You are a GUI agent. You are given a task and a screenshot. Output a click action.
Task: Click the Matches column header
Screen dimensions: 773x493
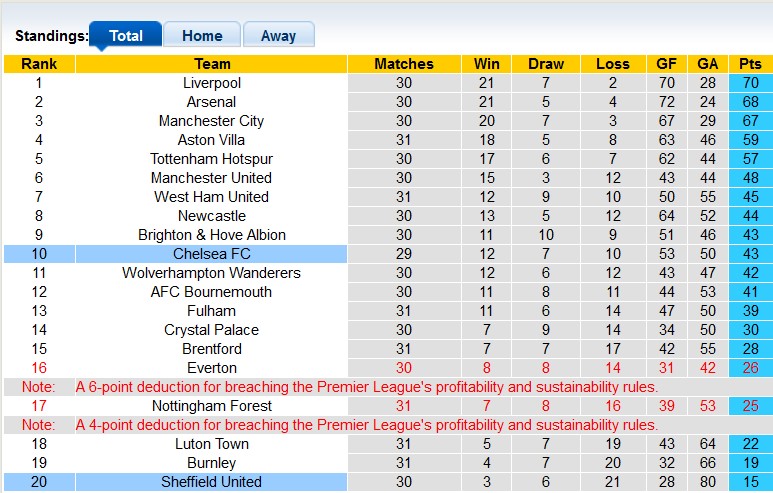[403, 64]
